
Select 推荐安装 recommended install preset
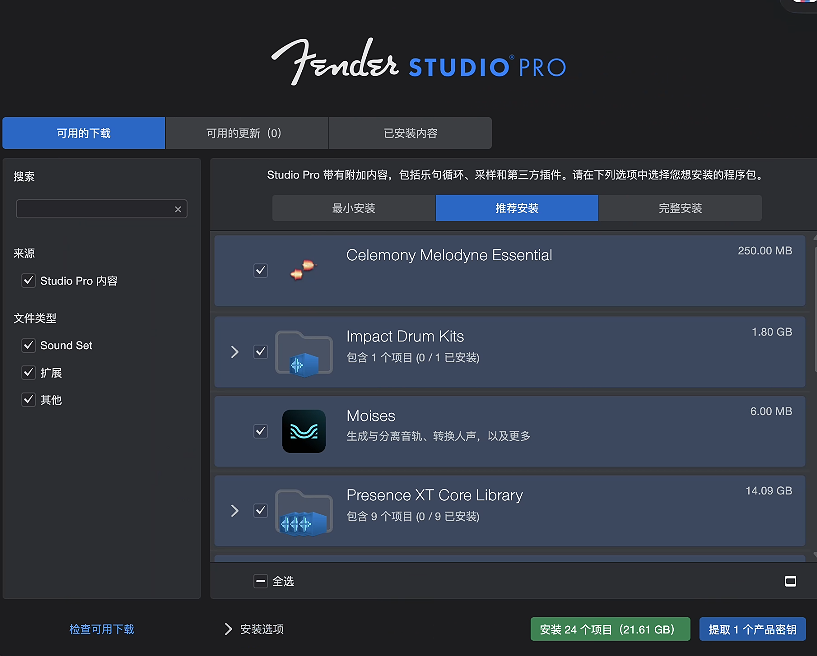(x=517, y=208)
